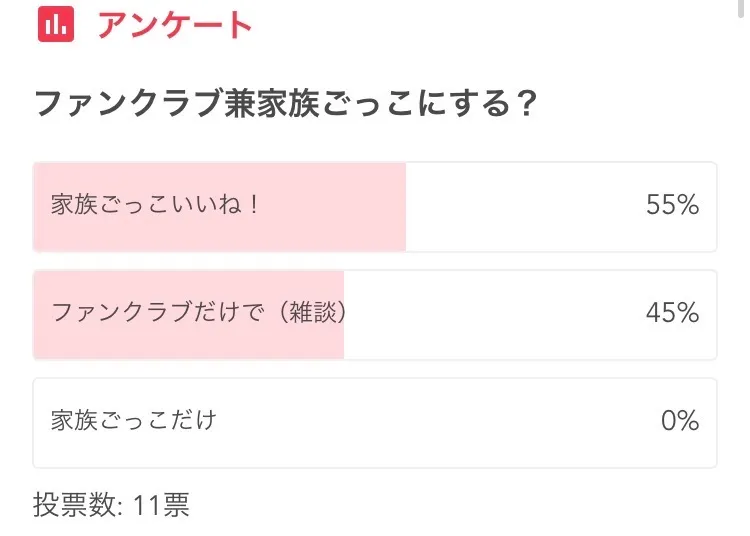Image resolution: width=750 pixels, height=536 pixels.
Task: Pick the 家族ごっこだけ option label
Action: [133, 421]
